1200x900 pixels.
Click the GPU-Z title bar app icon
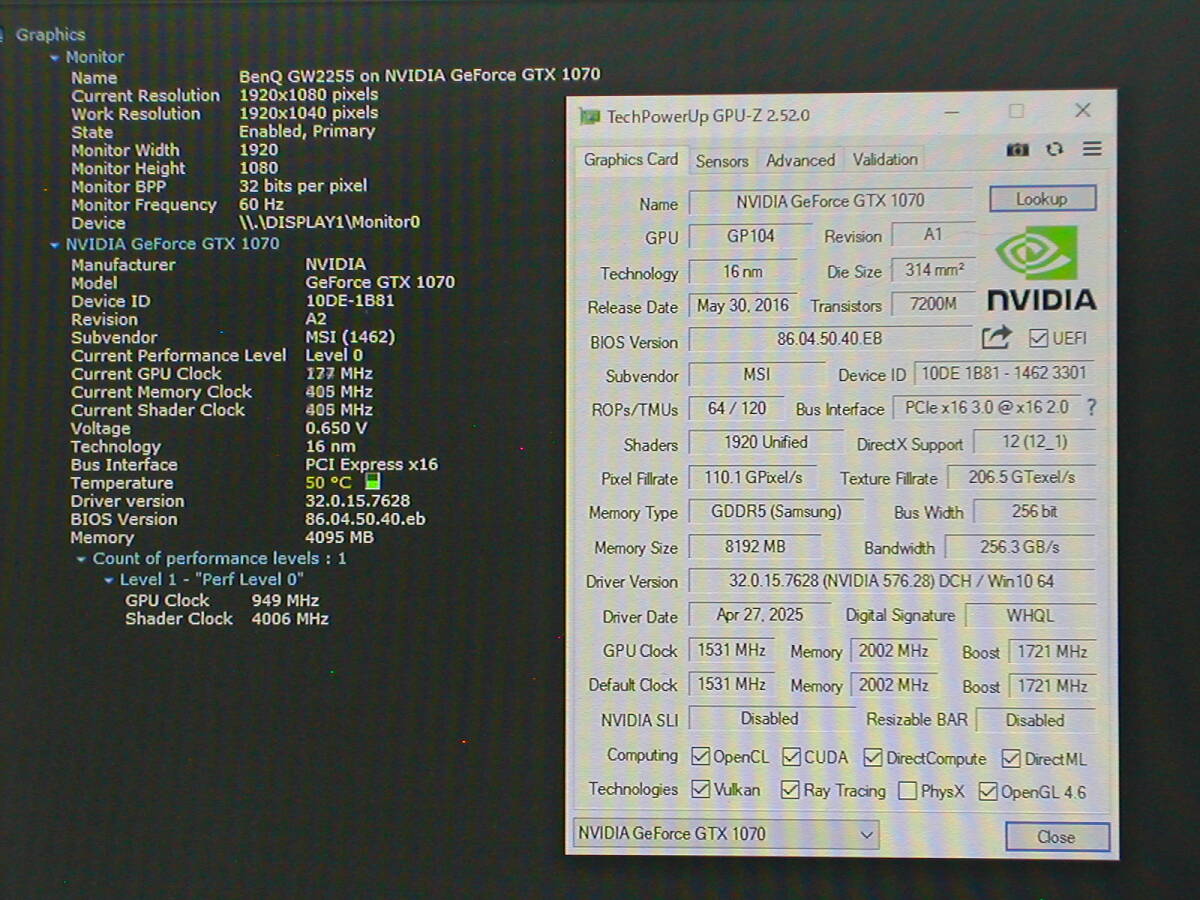tap(590, 116)
